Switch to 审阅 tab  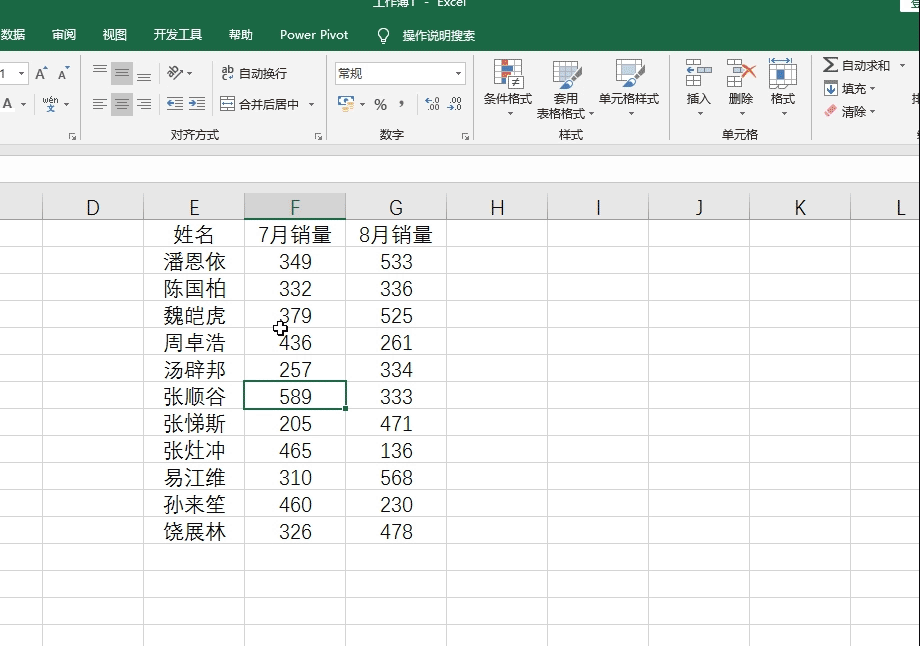click(x=64, y=35)
